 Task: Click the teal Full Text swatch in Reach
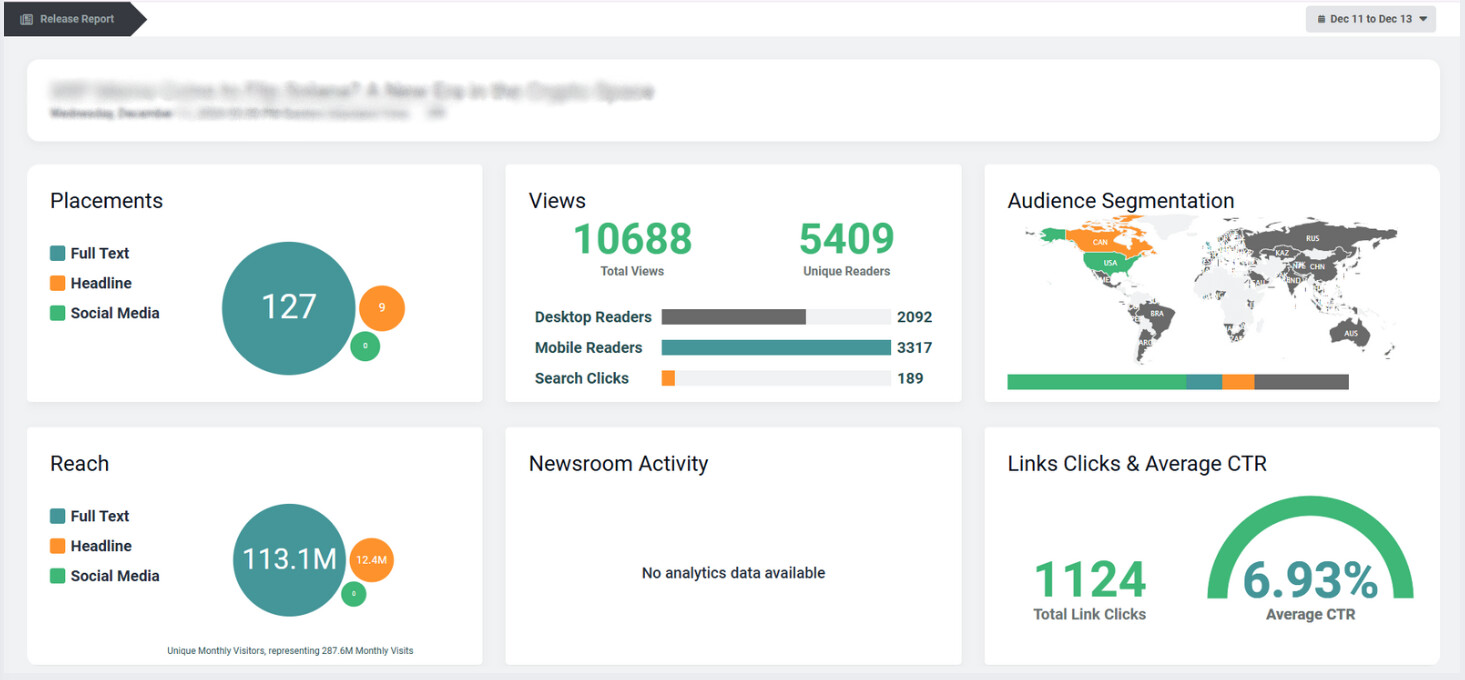[x=58, y=516]
